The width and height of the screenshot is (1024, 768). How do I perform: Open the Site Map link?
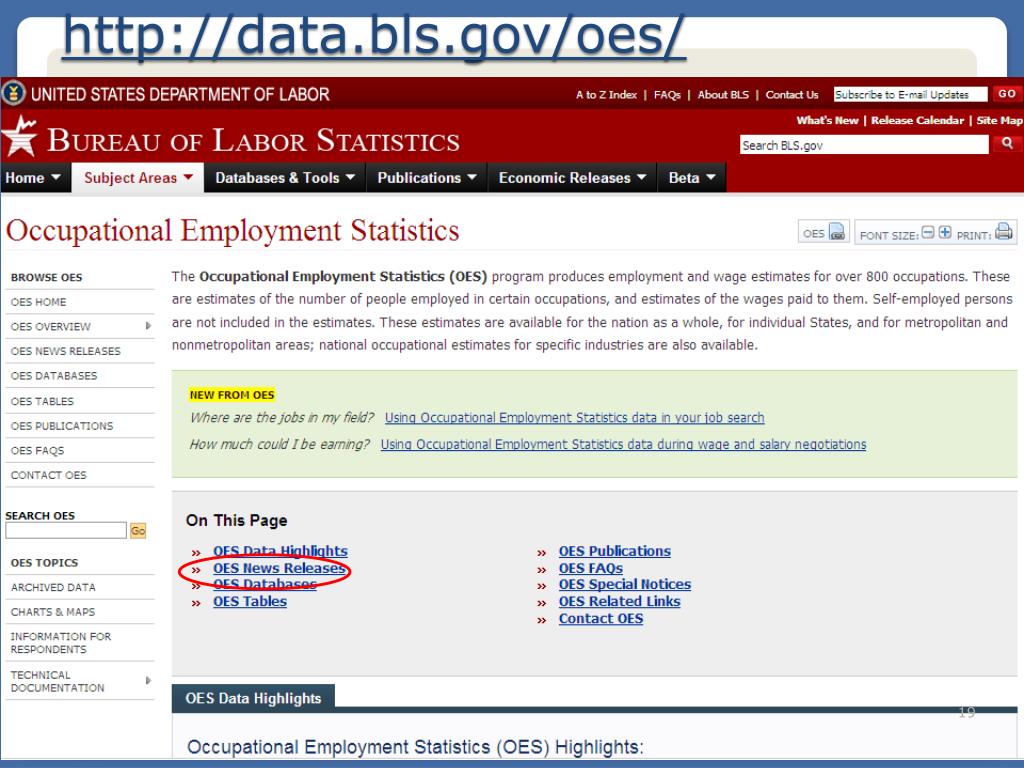pos(999,120)
